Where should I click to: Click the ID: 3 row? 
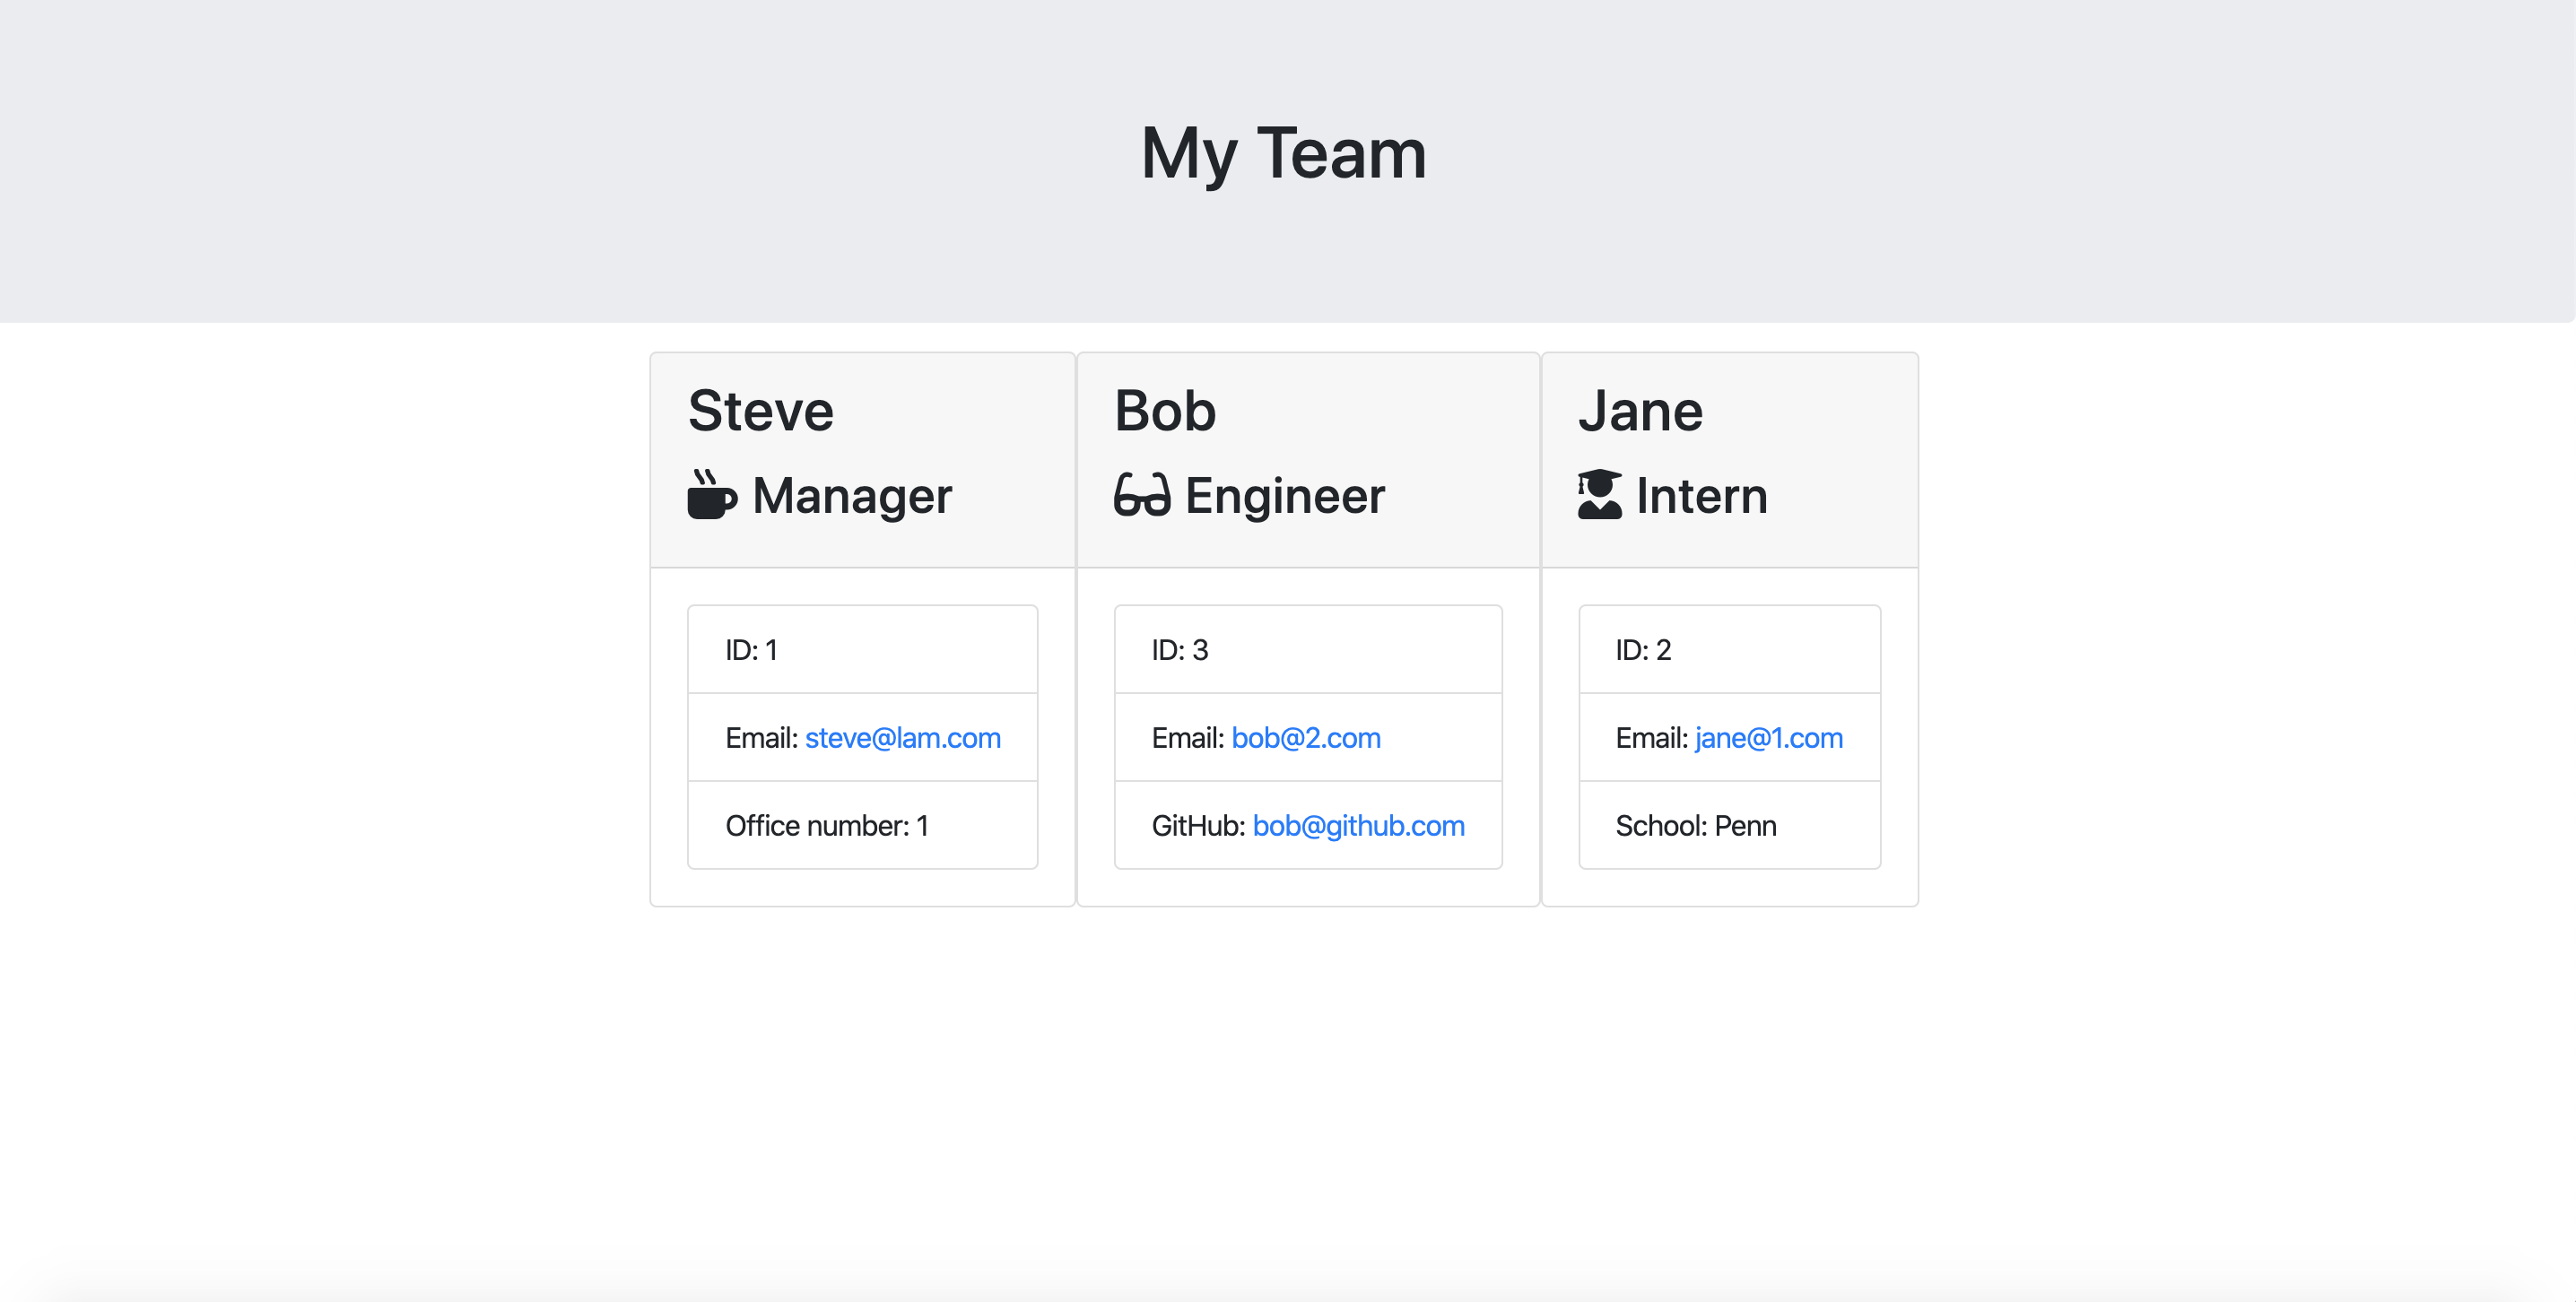point(1308,650)
